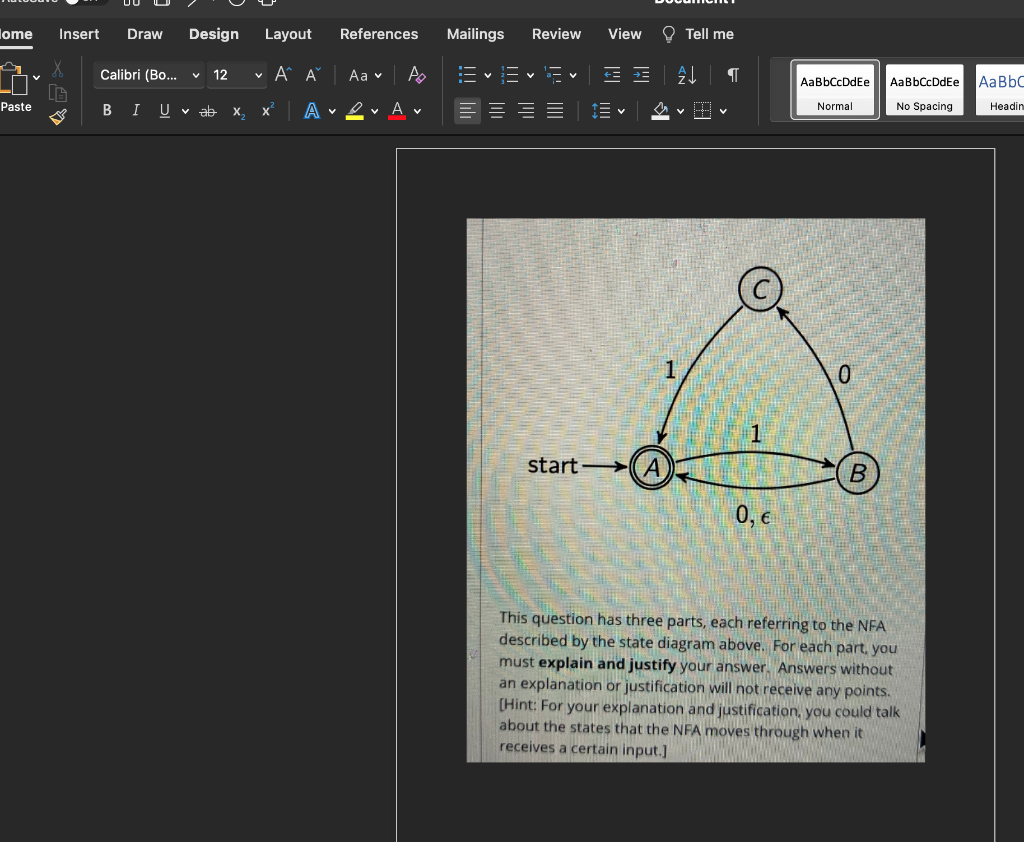Apply subscript formatting
Viewport: 1024px width, 842px height.
click(237, 112)
